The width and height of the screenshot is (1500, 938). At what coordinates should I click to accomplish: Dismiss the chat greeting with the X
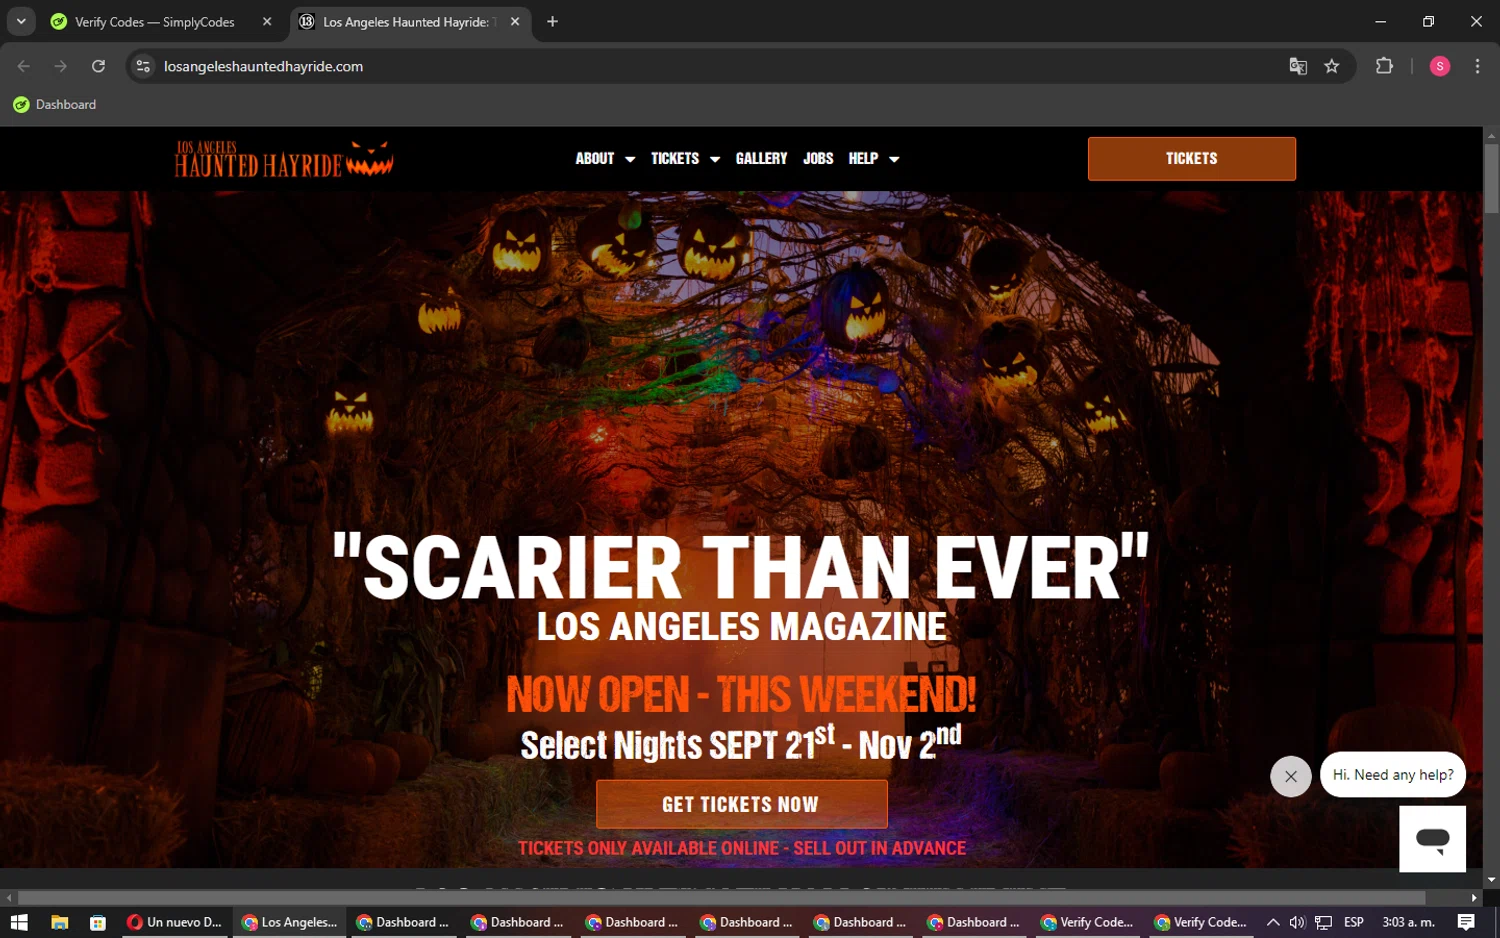point(1291,776)
